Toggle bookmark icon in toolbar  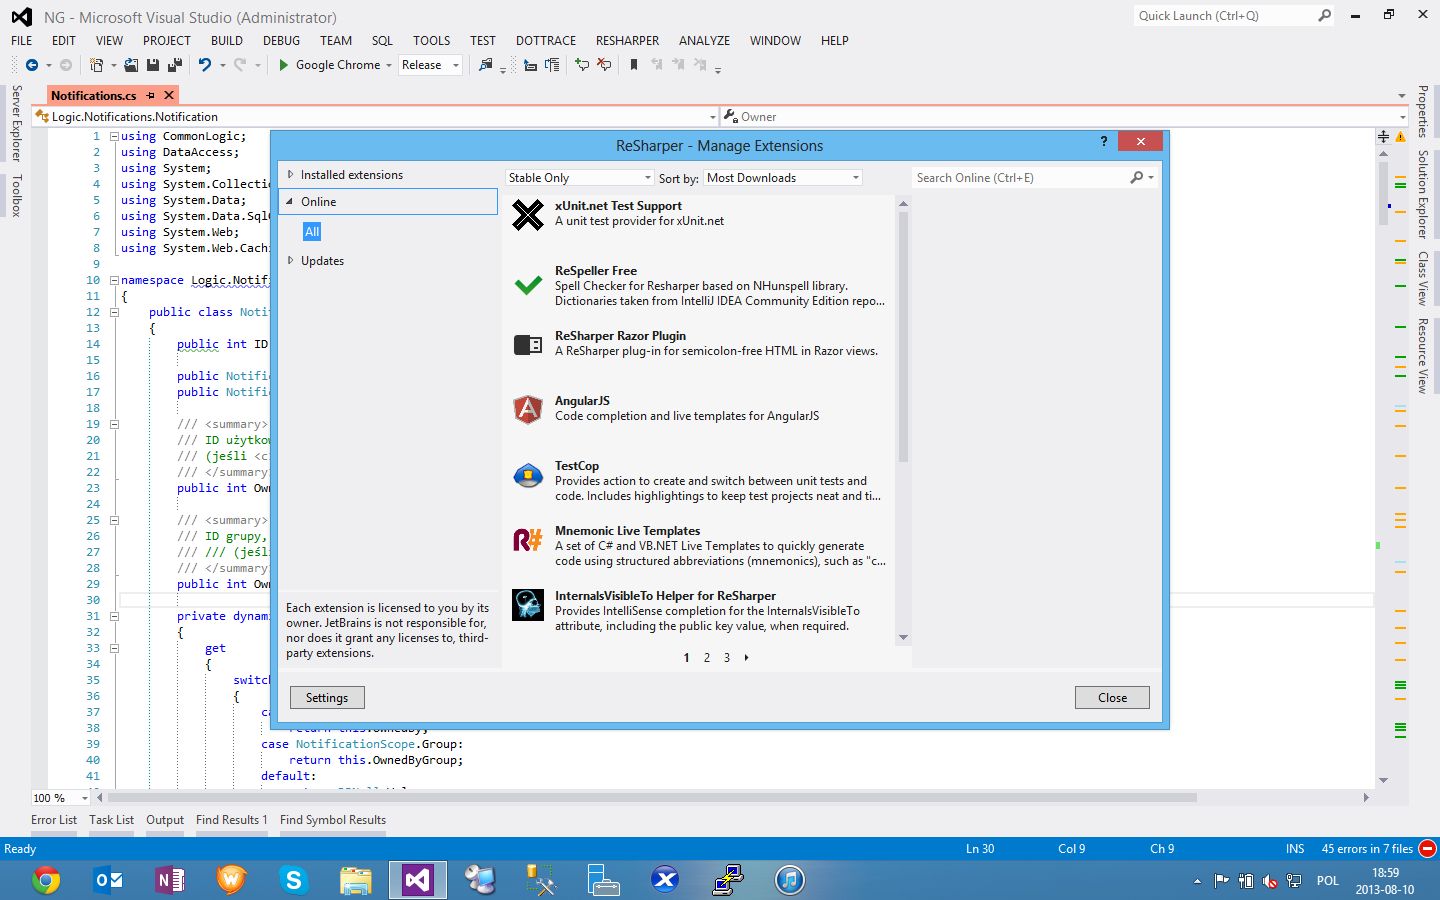(634, 65)
